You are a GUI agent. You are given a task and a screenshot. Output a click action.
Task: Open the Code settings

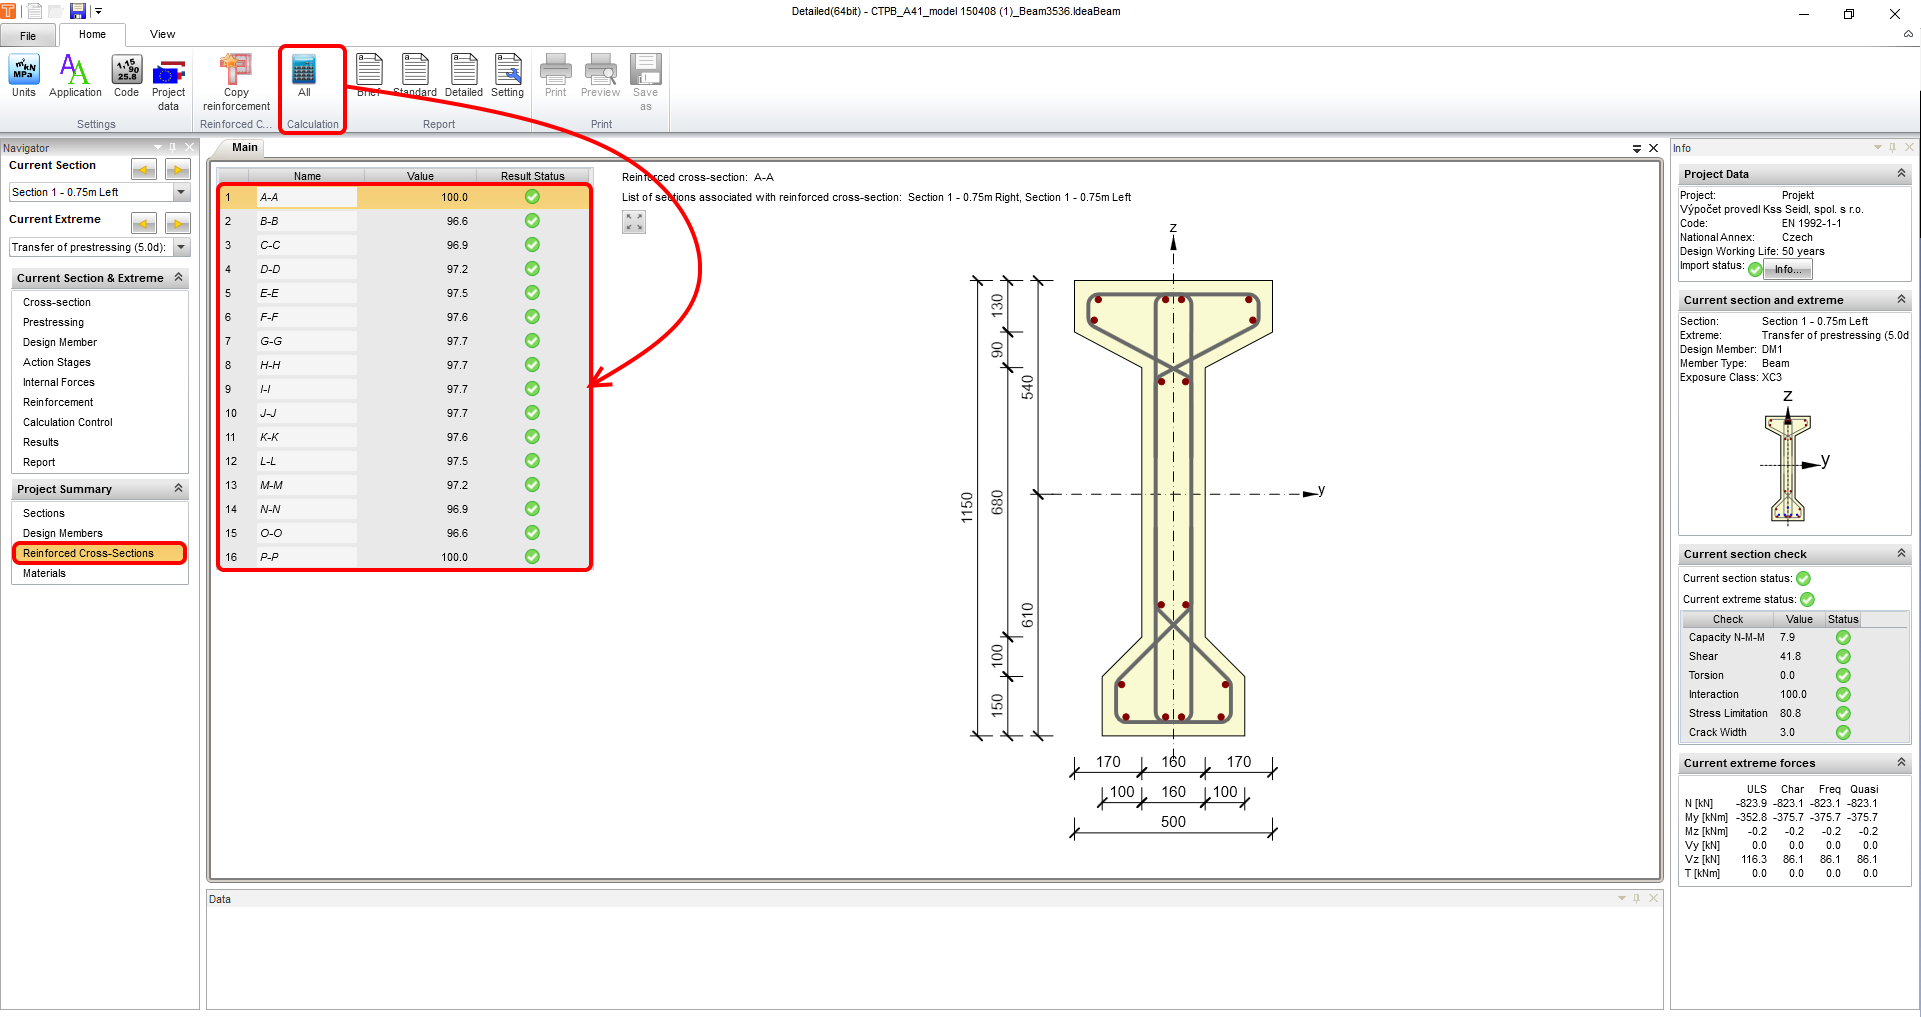coord(125,75)
